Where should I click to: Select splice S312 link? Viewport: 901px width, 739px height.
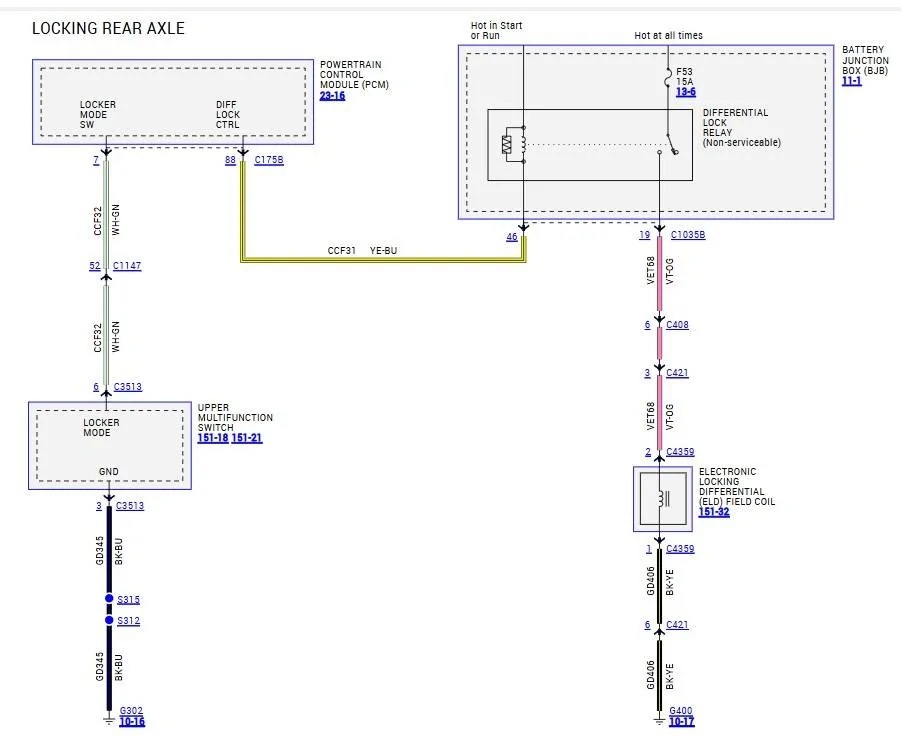pos(129,621)
